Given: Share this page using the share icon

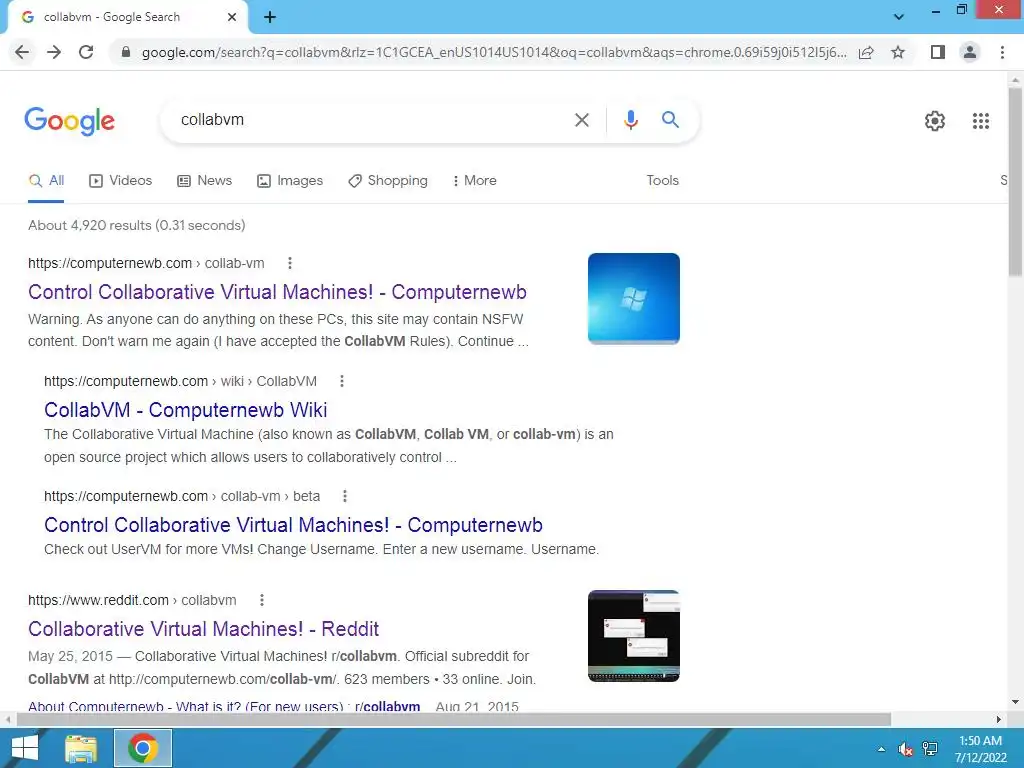Looking at the screenshot, I should click(x=866, y=52).
